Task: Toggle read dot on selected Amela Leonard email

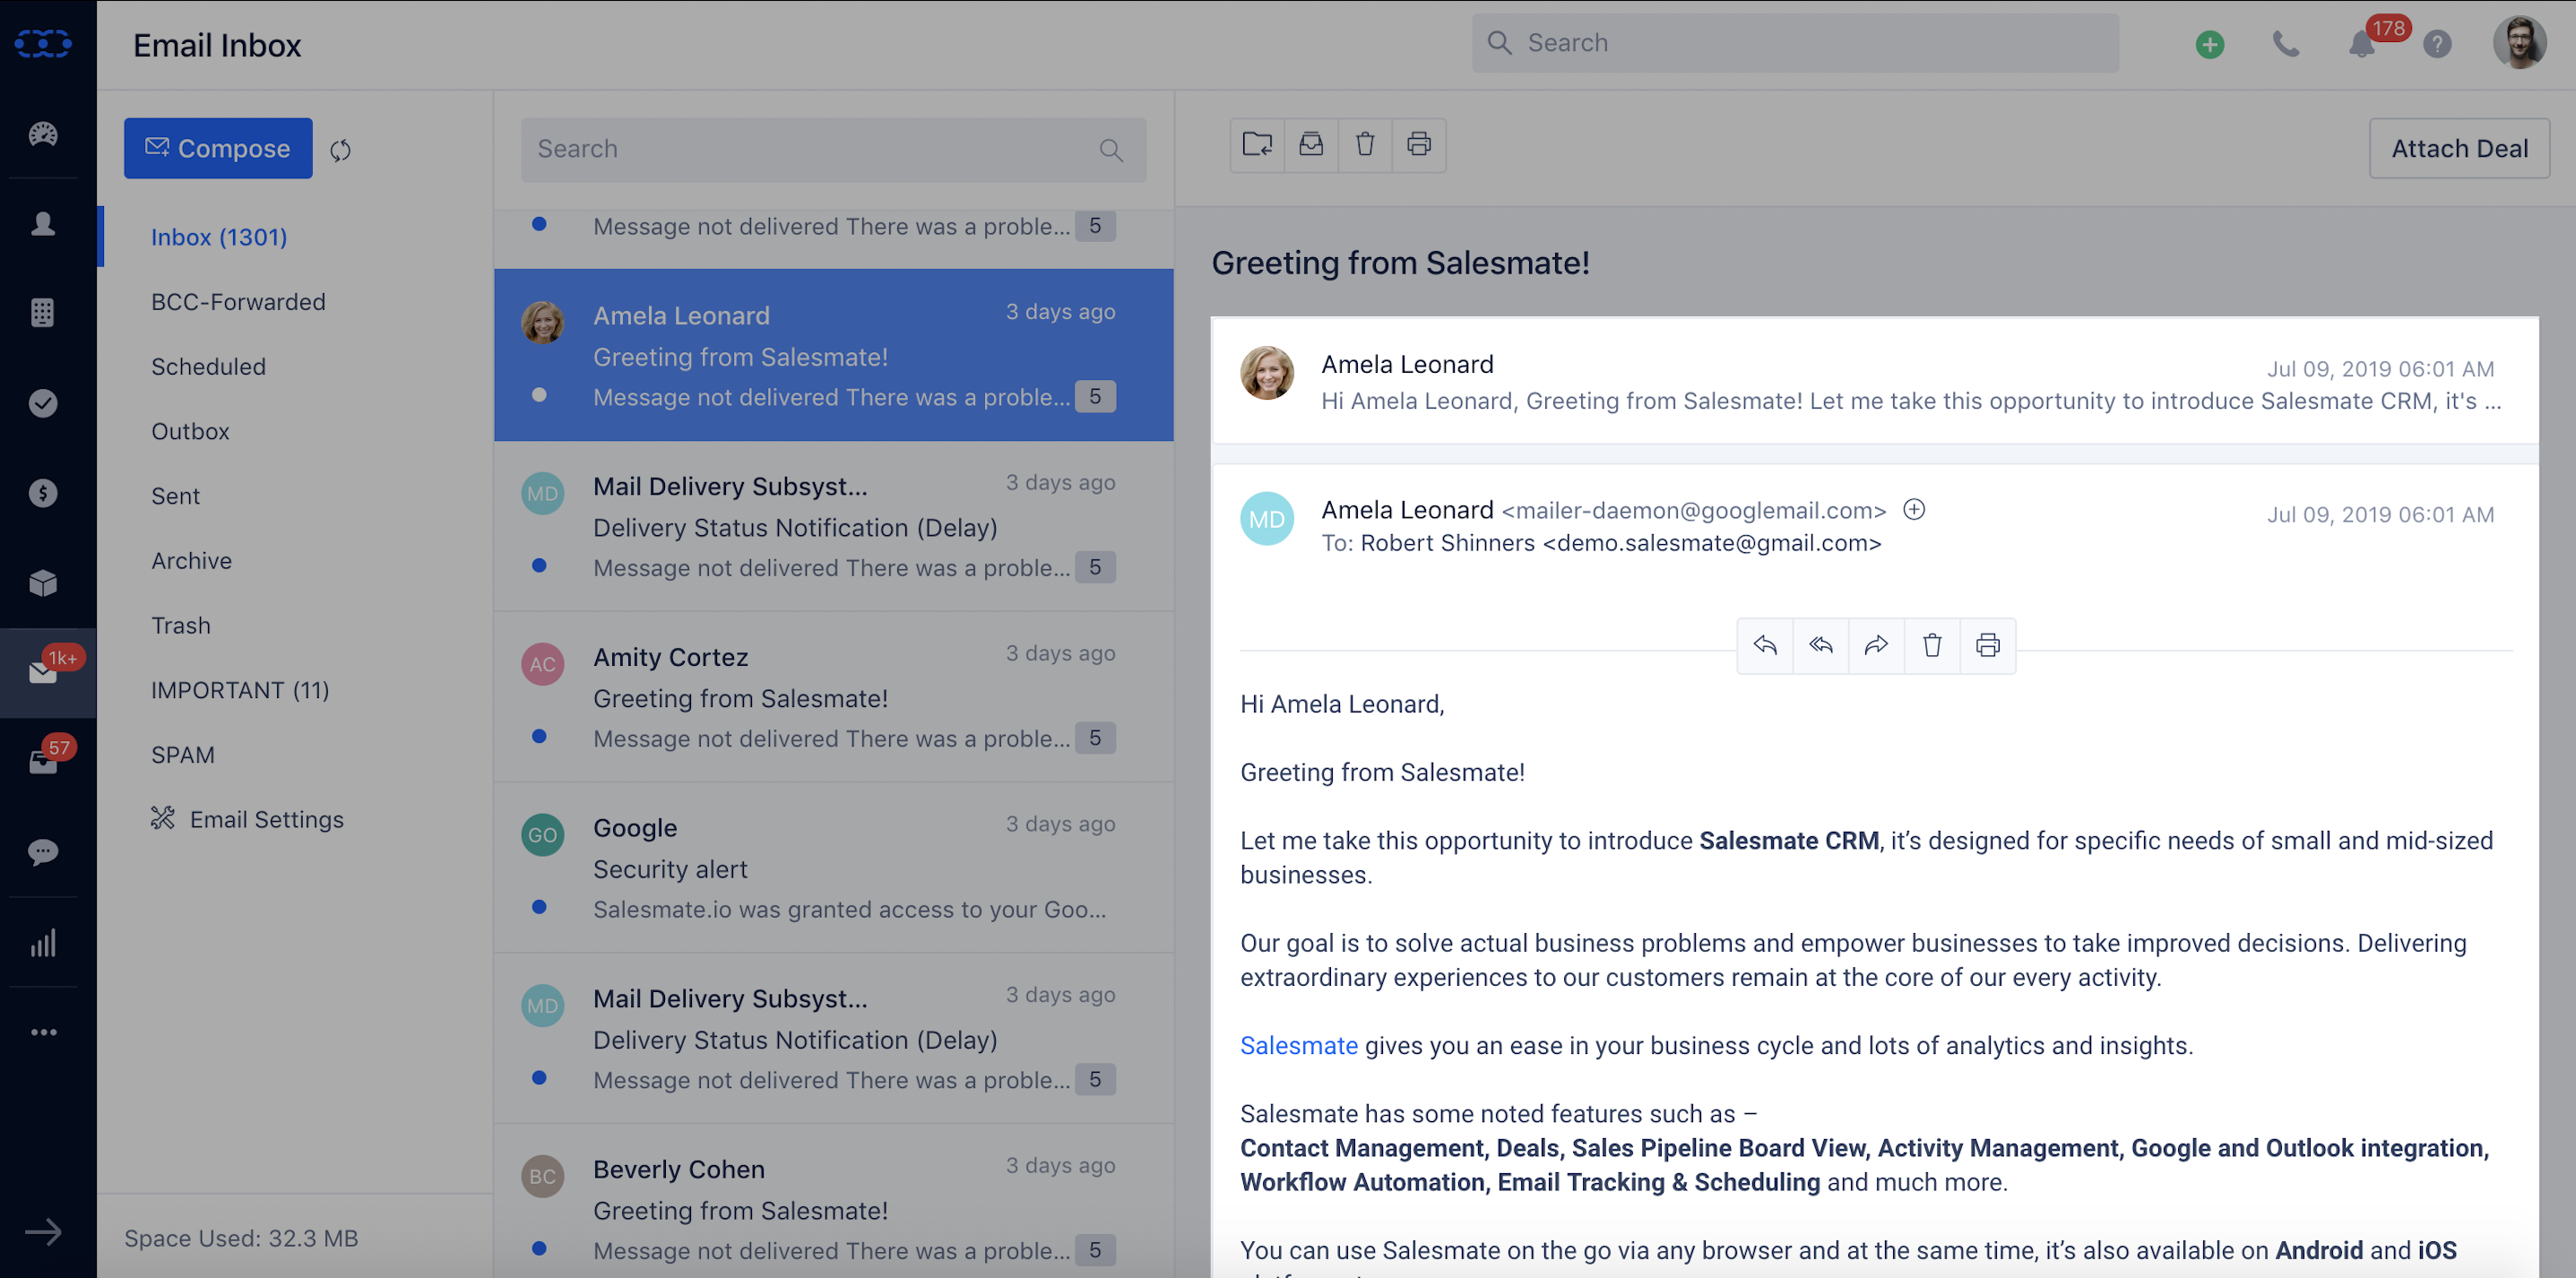Action: coord(539,395)
